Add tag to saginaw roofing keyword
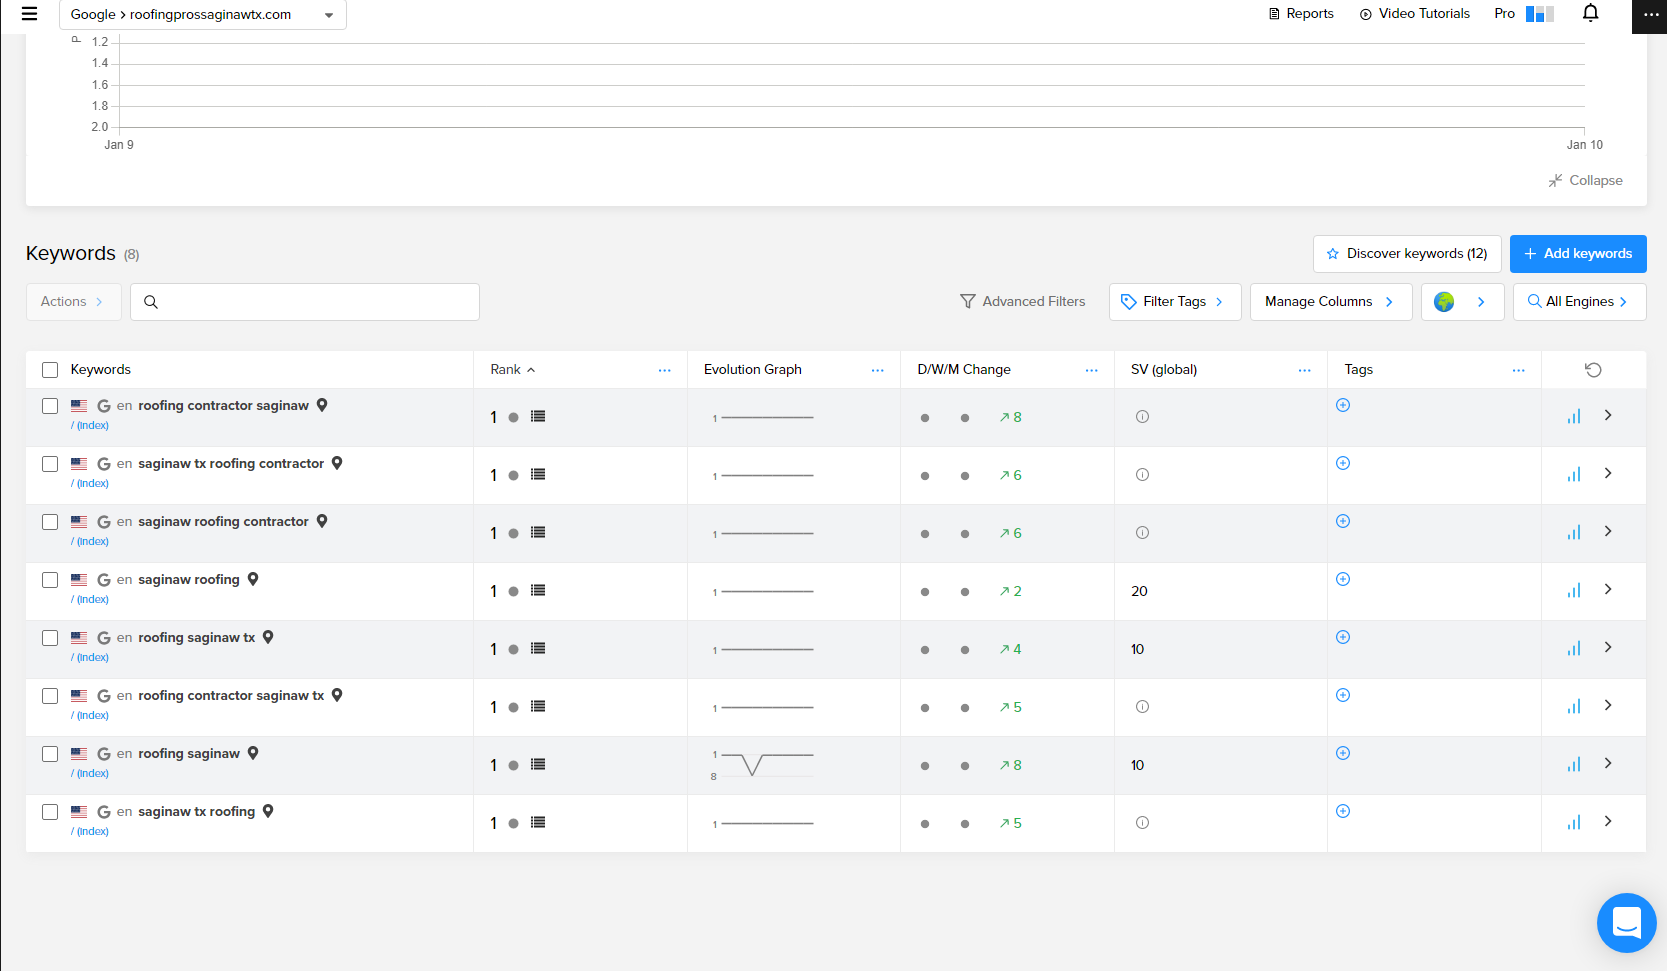This screenshot has height=971, width=1667. 1343,579
